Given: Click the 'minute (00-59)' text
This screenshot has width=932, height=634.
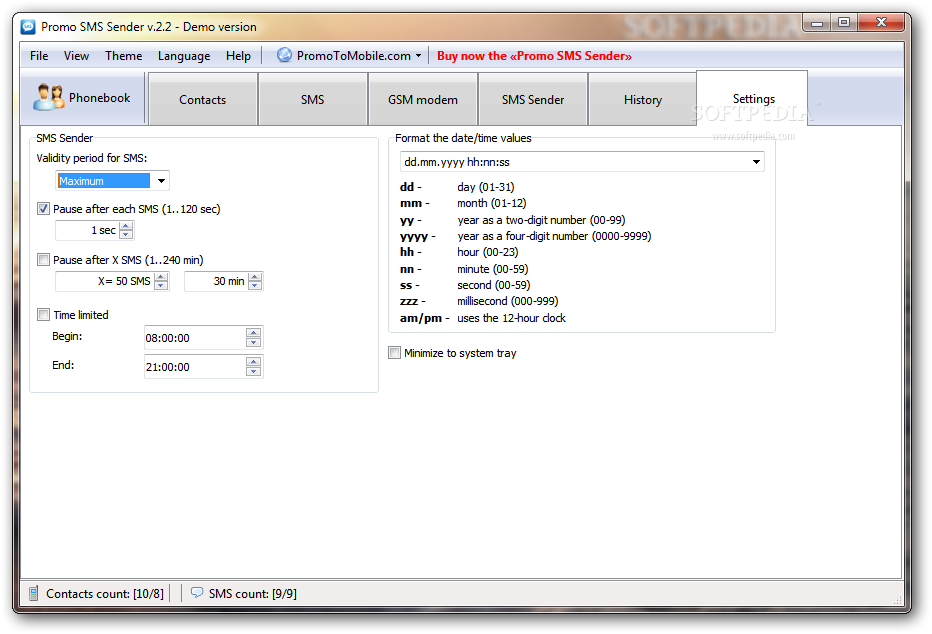Looking at the screenshot, I should tap(493, 269).
